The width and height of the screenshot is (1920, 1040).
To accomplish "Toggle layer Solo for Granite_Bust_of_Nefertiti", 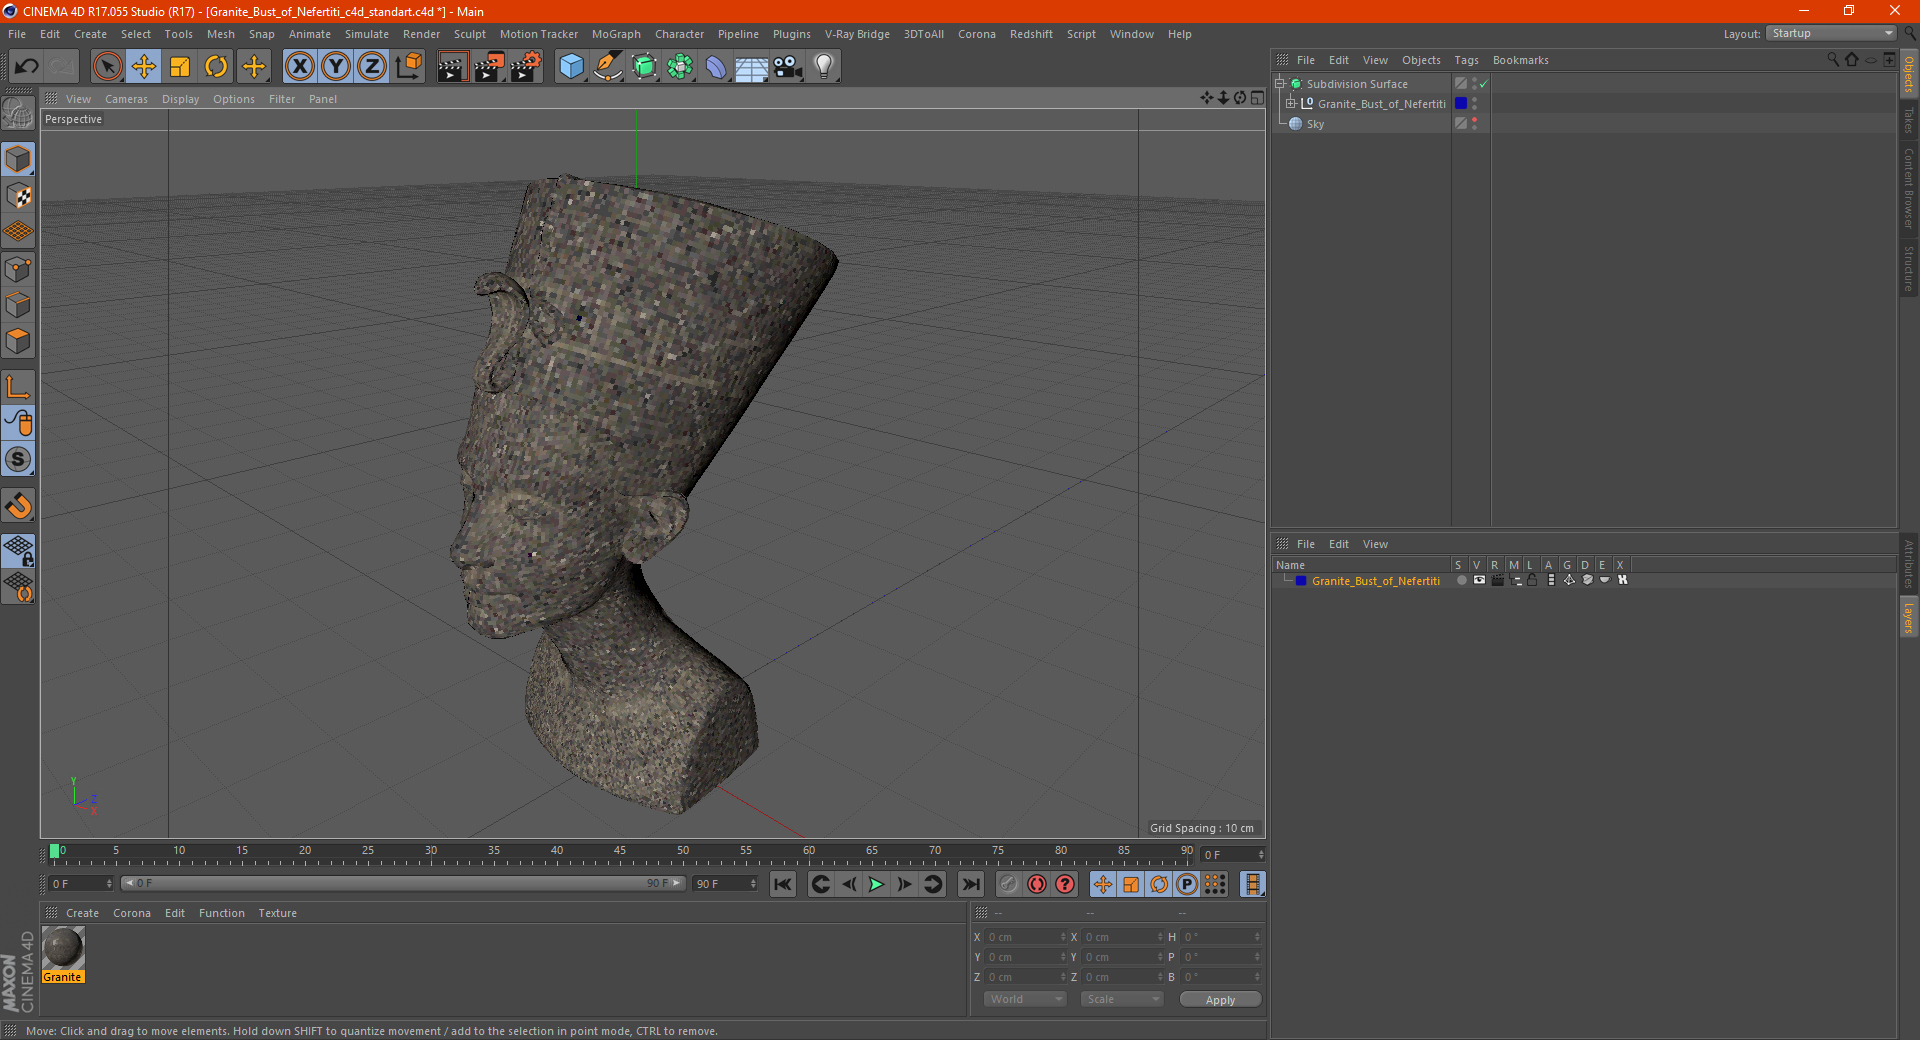I will click(x=1461, y=580).
